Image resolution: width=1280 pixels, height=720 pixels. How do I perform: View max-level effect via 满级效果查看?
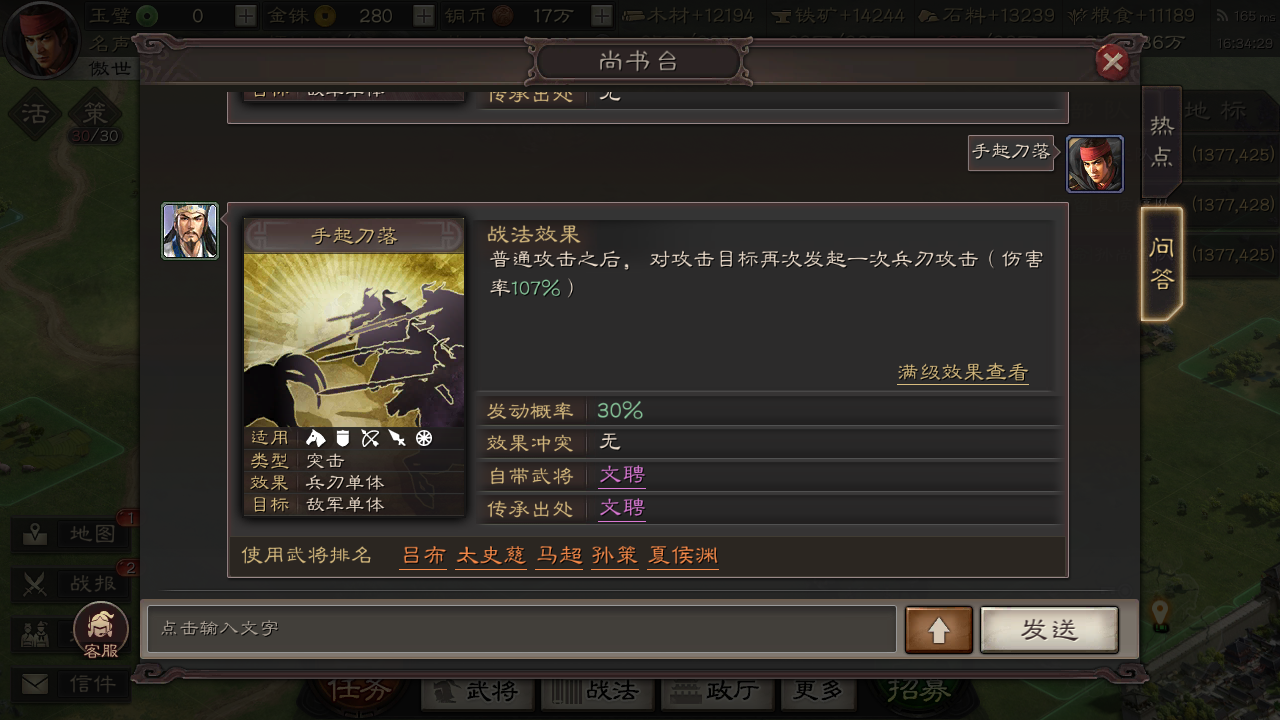(962, 372)
